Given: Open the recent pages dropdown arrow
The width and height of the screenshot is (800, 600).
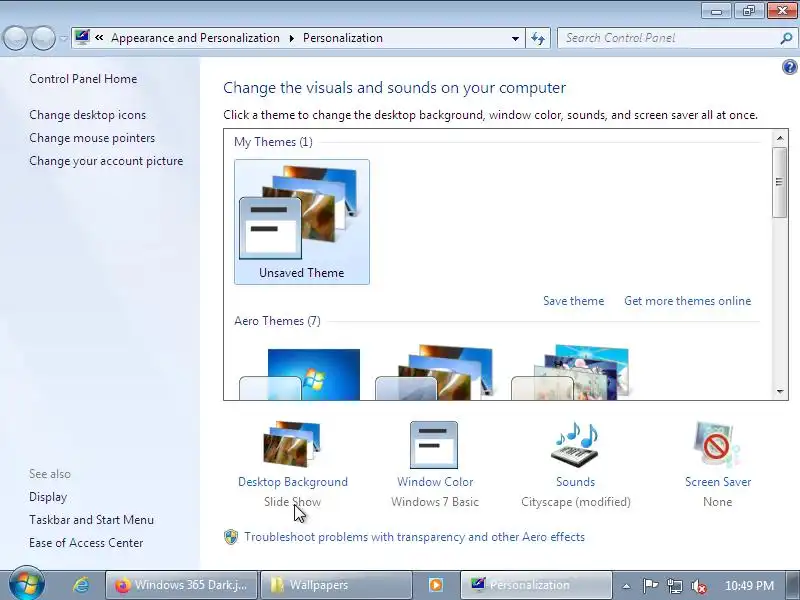Looking at the screenshot, I should tap(63, 39).
